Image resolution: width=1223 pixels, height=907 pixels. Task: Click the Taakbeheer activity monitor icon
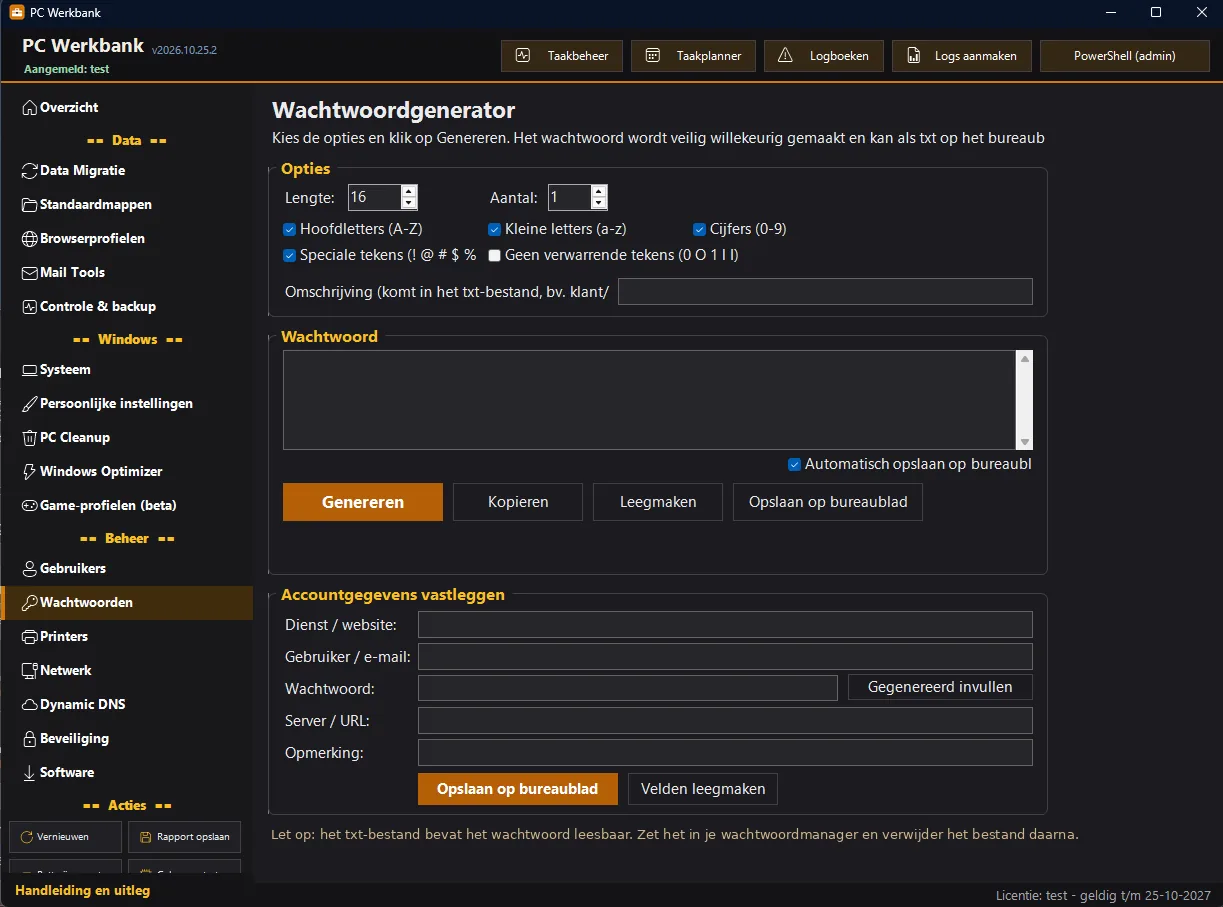coord(523,56)
